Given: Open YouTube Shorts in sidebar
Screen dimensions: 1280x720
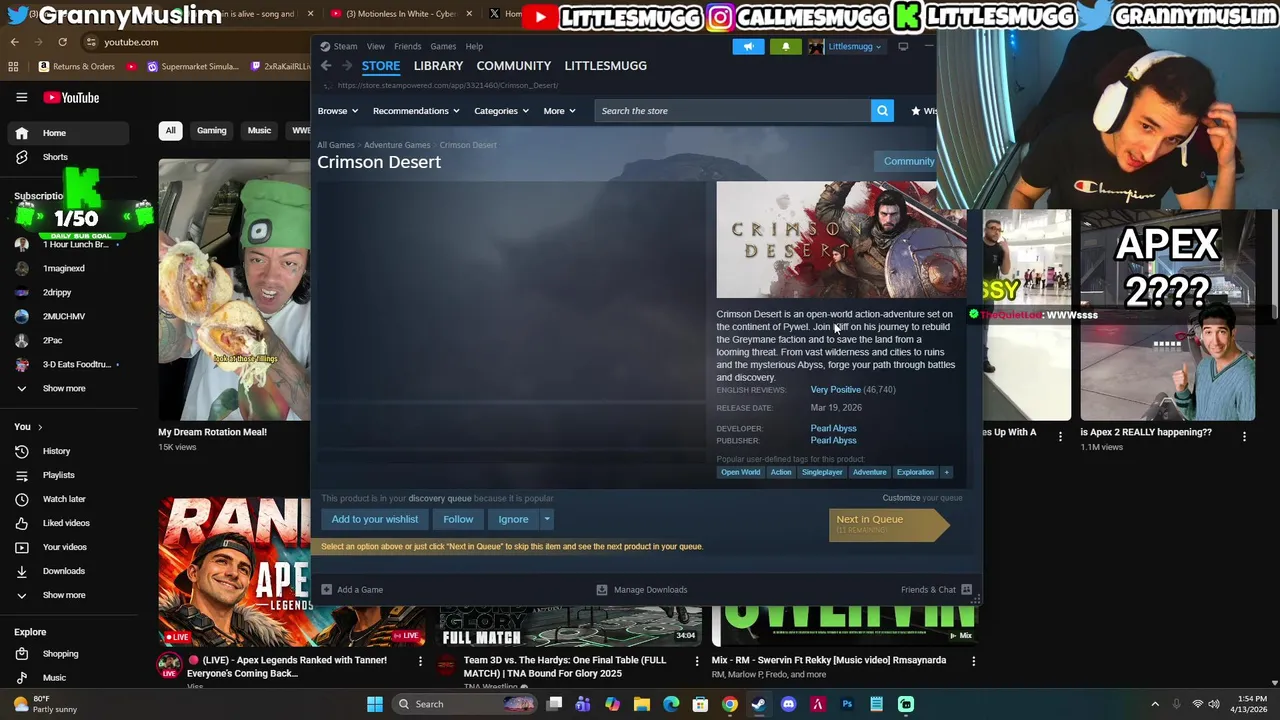Looking at the screenshot, I should [55, 157].
